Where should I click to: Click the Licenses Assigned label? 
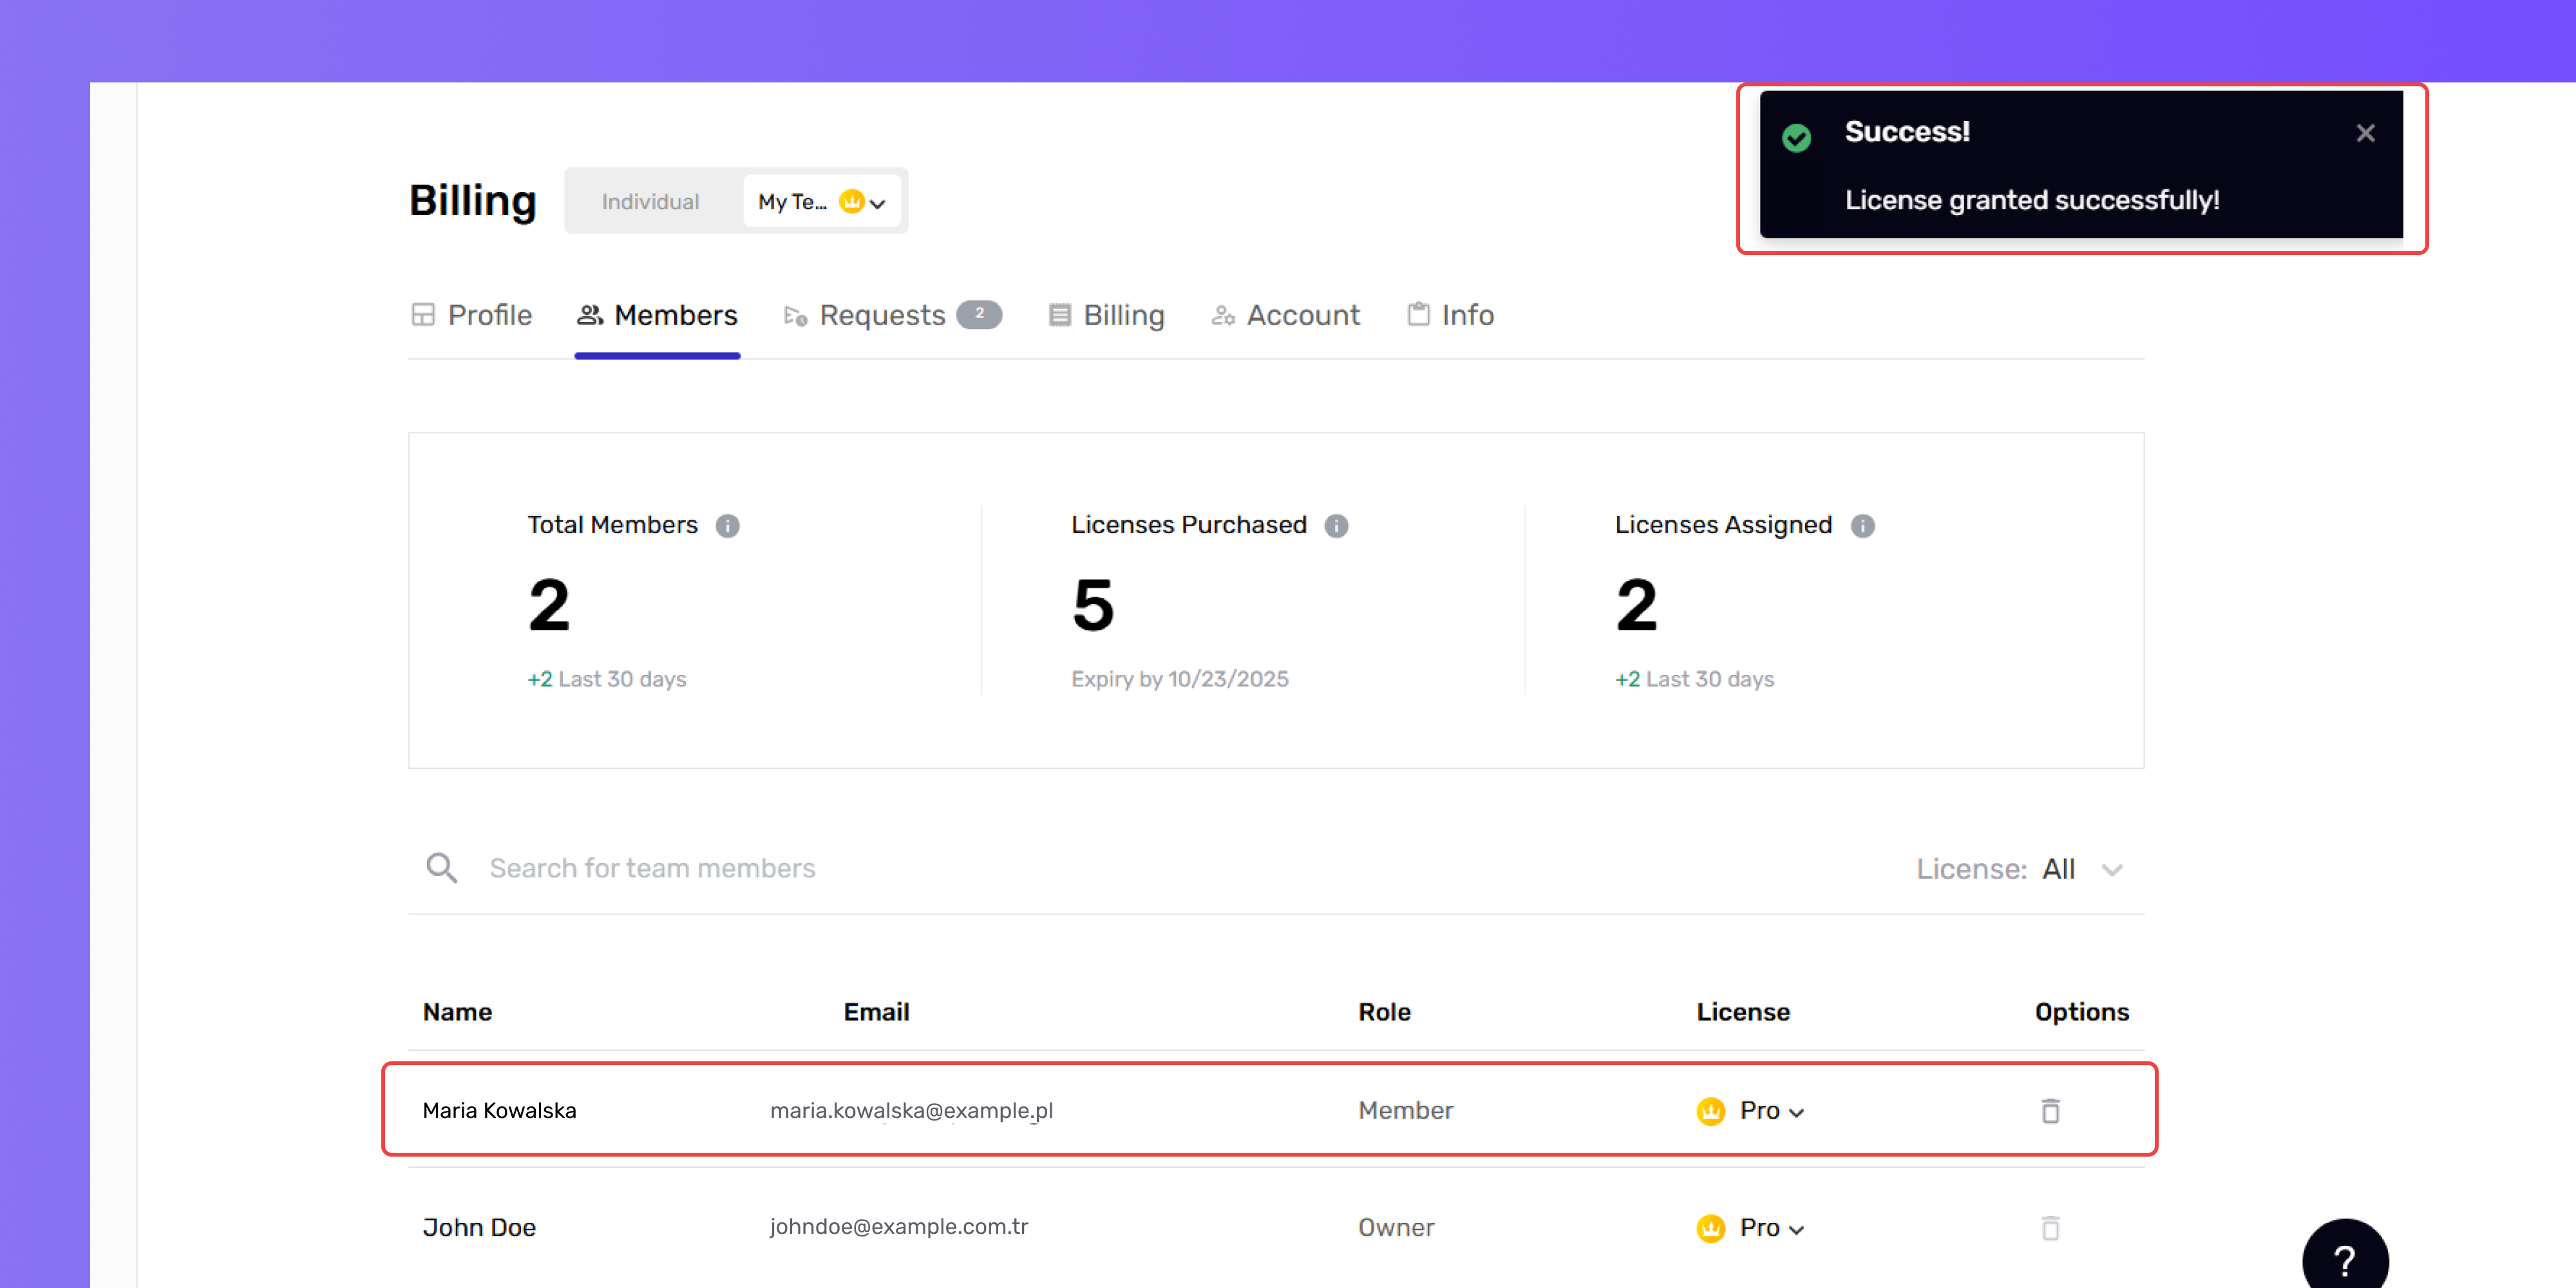pyautogui.click(x=1723, y=525)
